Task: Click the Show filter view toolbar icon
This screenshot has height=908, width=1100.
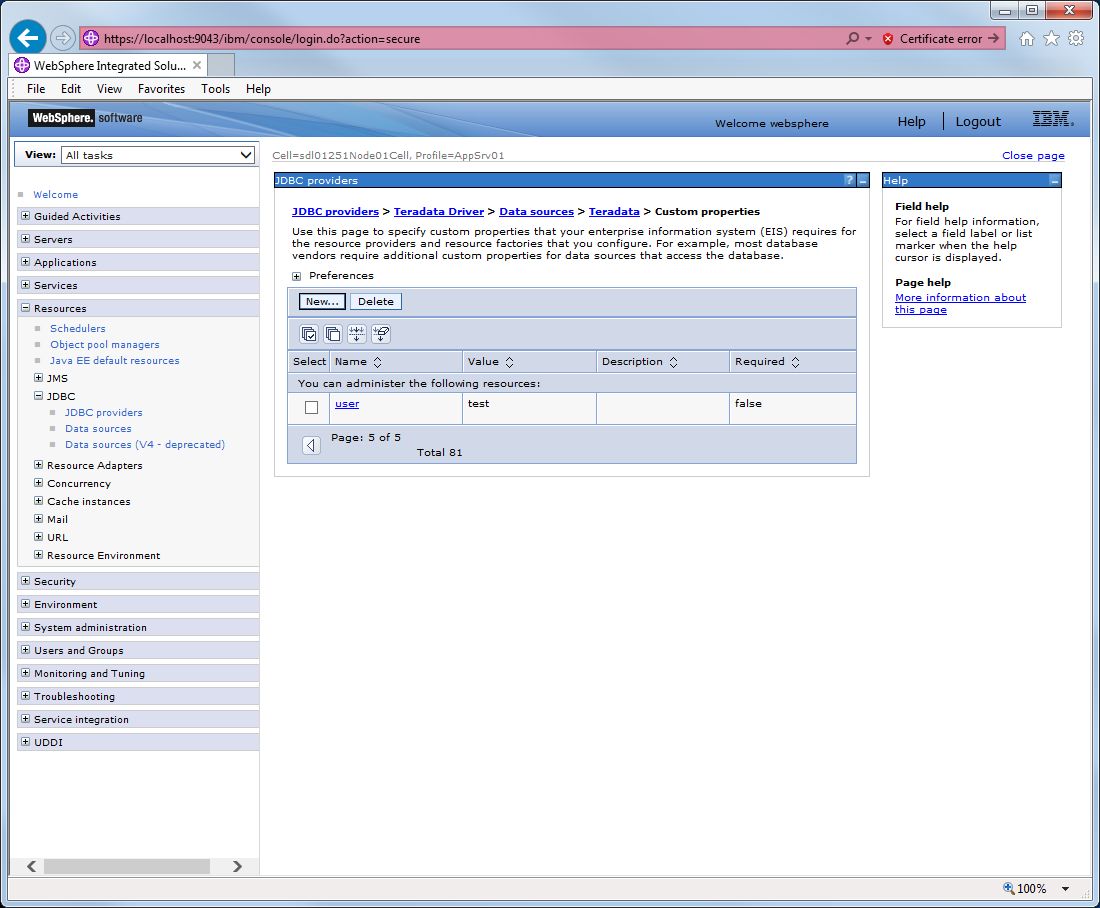Action: pyautogui.click(x=356, y=334)
